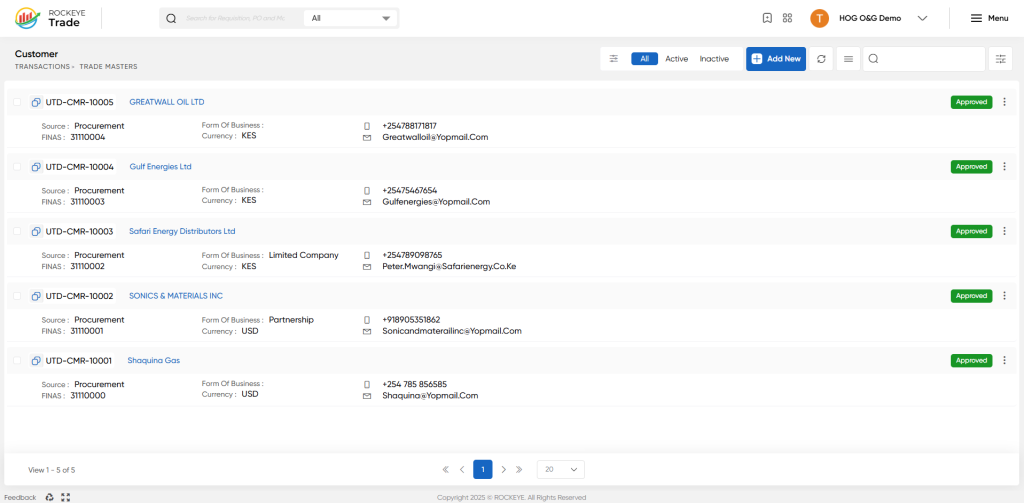Viewport: 1024px width, 503px height.
Task: Go to previous page arrow
Action: tap(462, 469)
